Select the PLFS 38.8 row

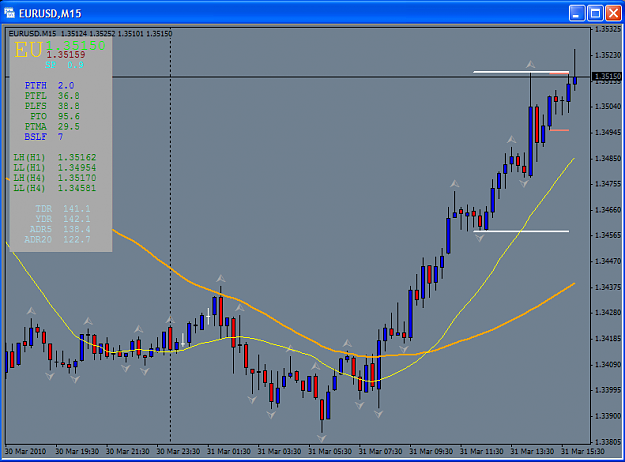click(x=52, y=106)
